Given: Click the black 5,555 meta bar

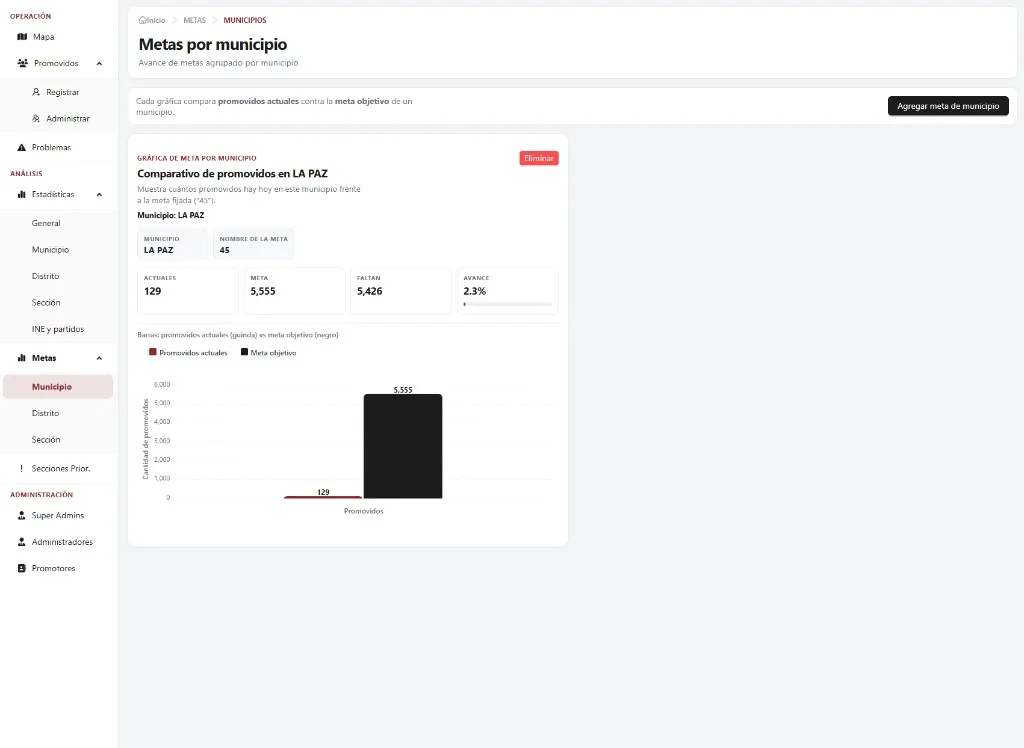Looking at the screenshot, I should pos(403,446).
